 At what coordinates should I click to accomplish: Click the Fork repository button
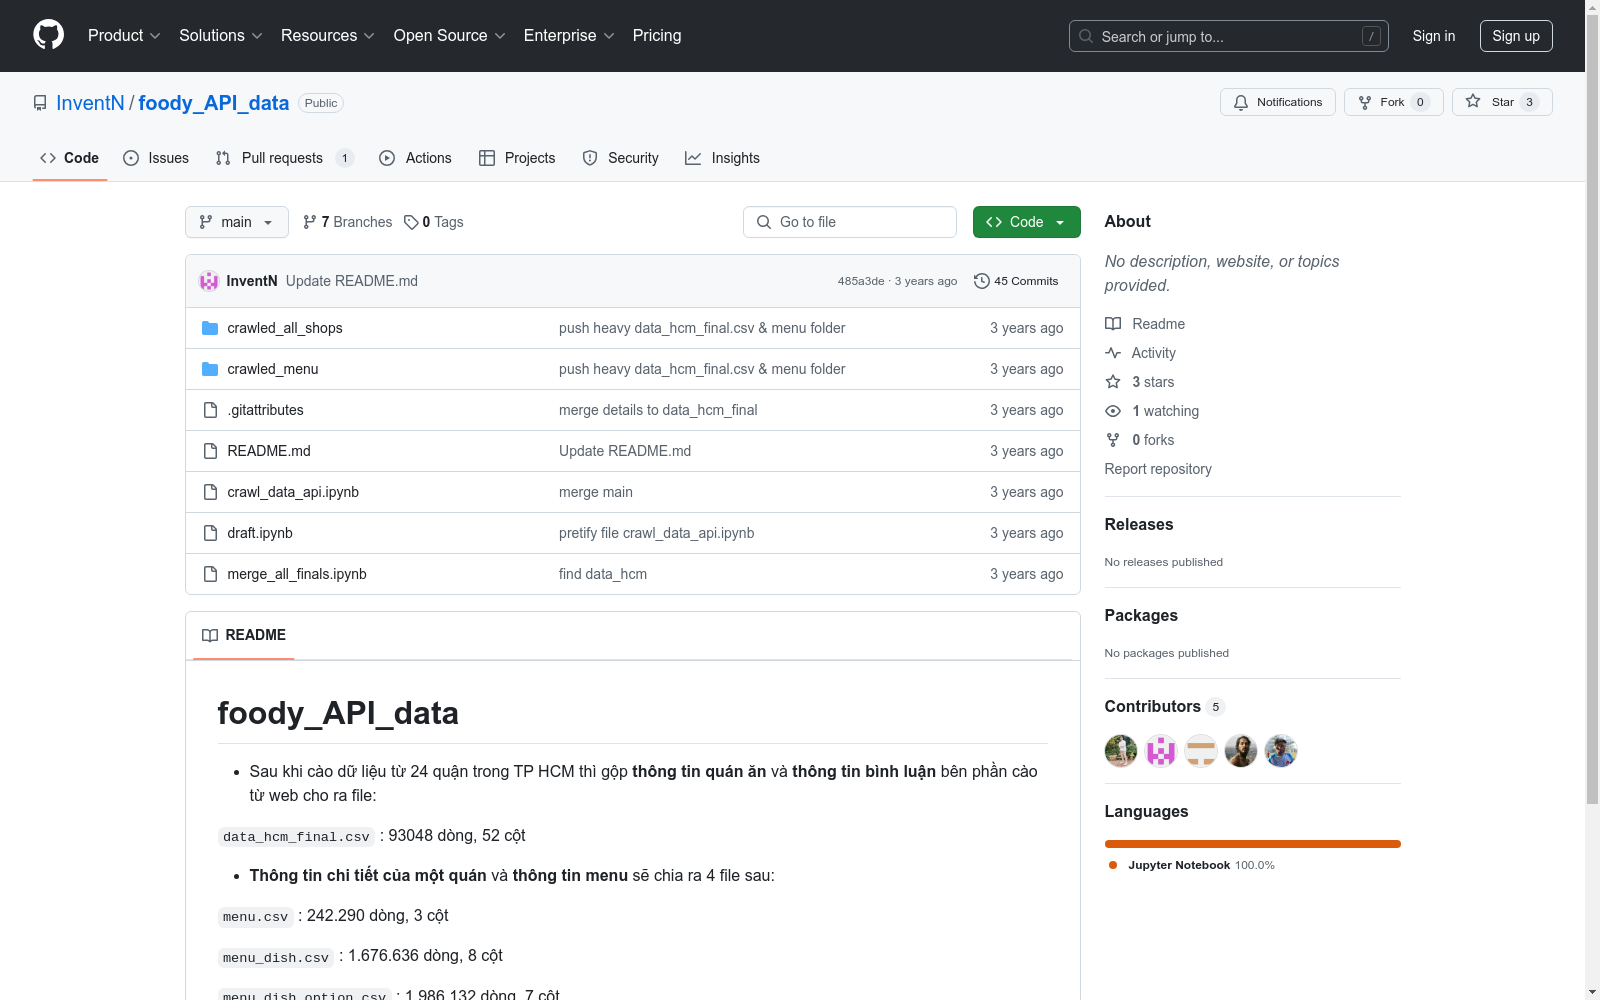pyautogui.click(x=1393, y=102)
